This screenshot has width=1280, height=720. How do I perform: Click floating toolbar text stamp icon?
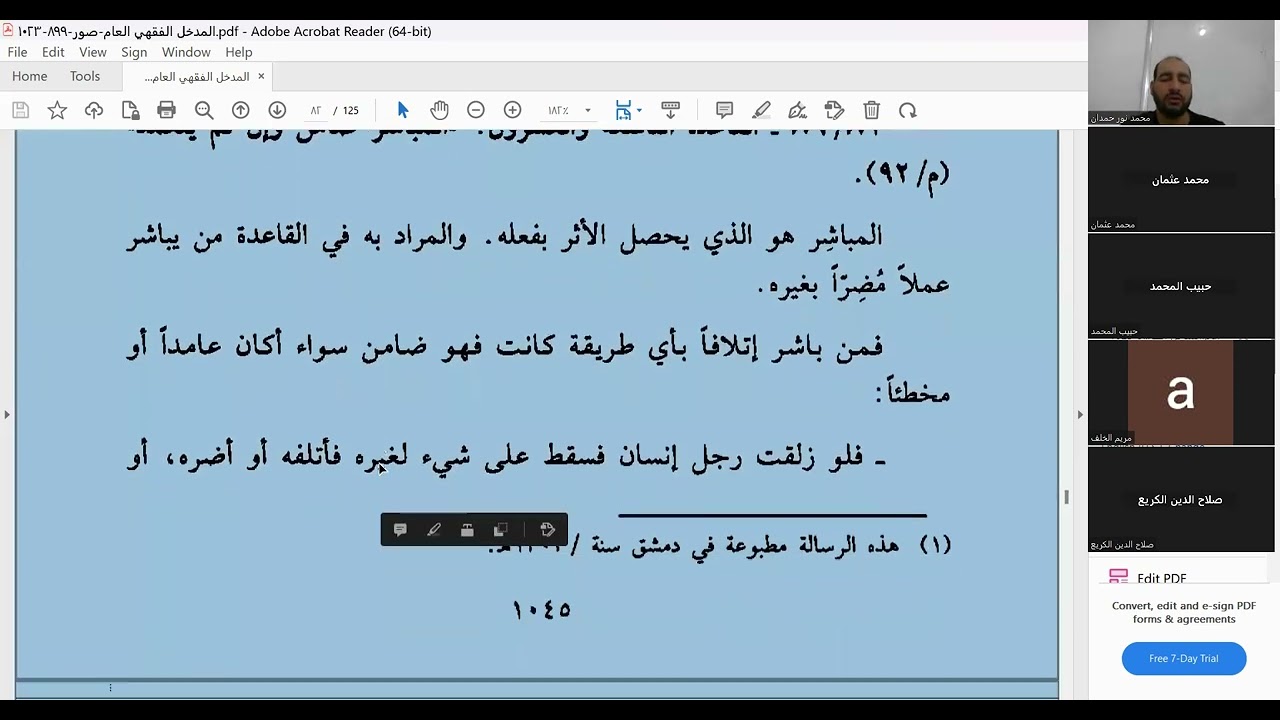(467, 530)
